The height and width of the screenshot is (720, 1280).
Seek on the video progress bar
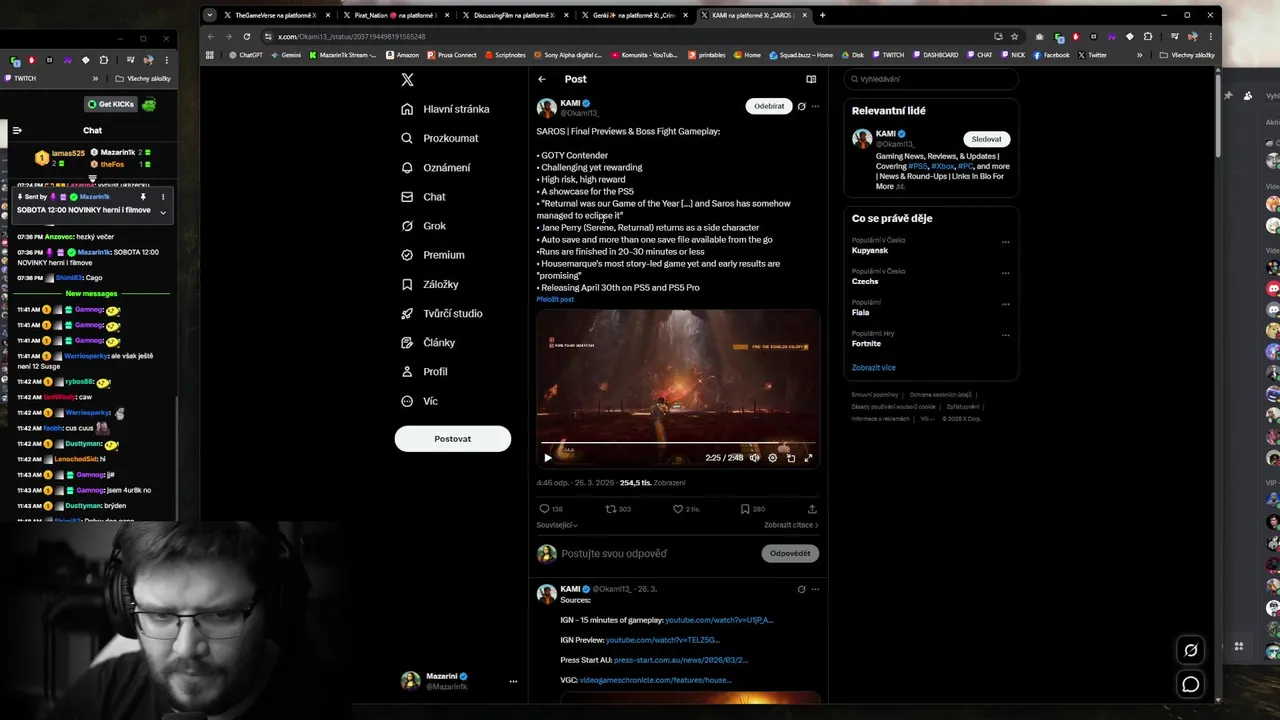pos(678,443)
